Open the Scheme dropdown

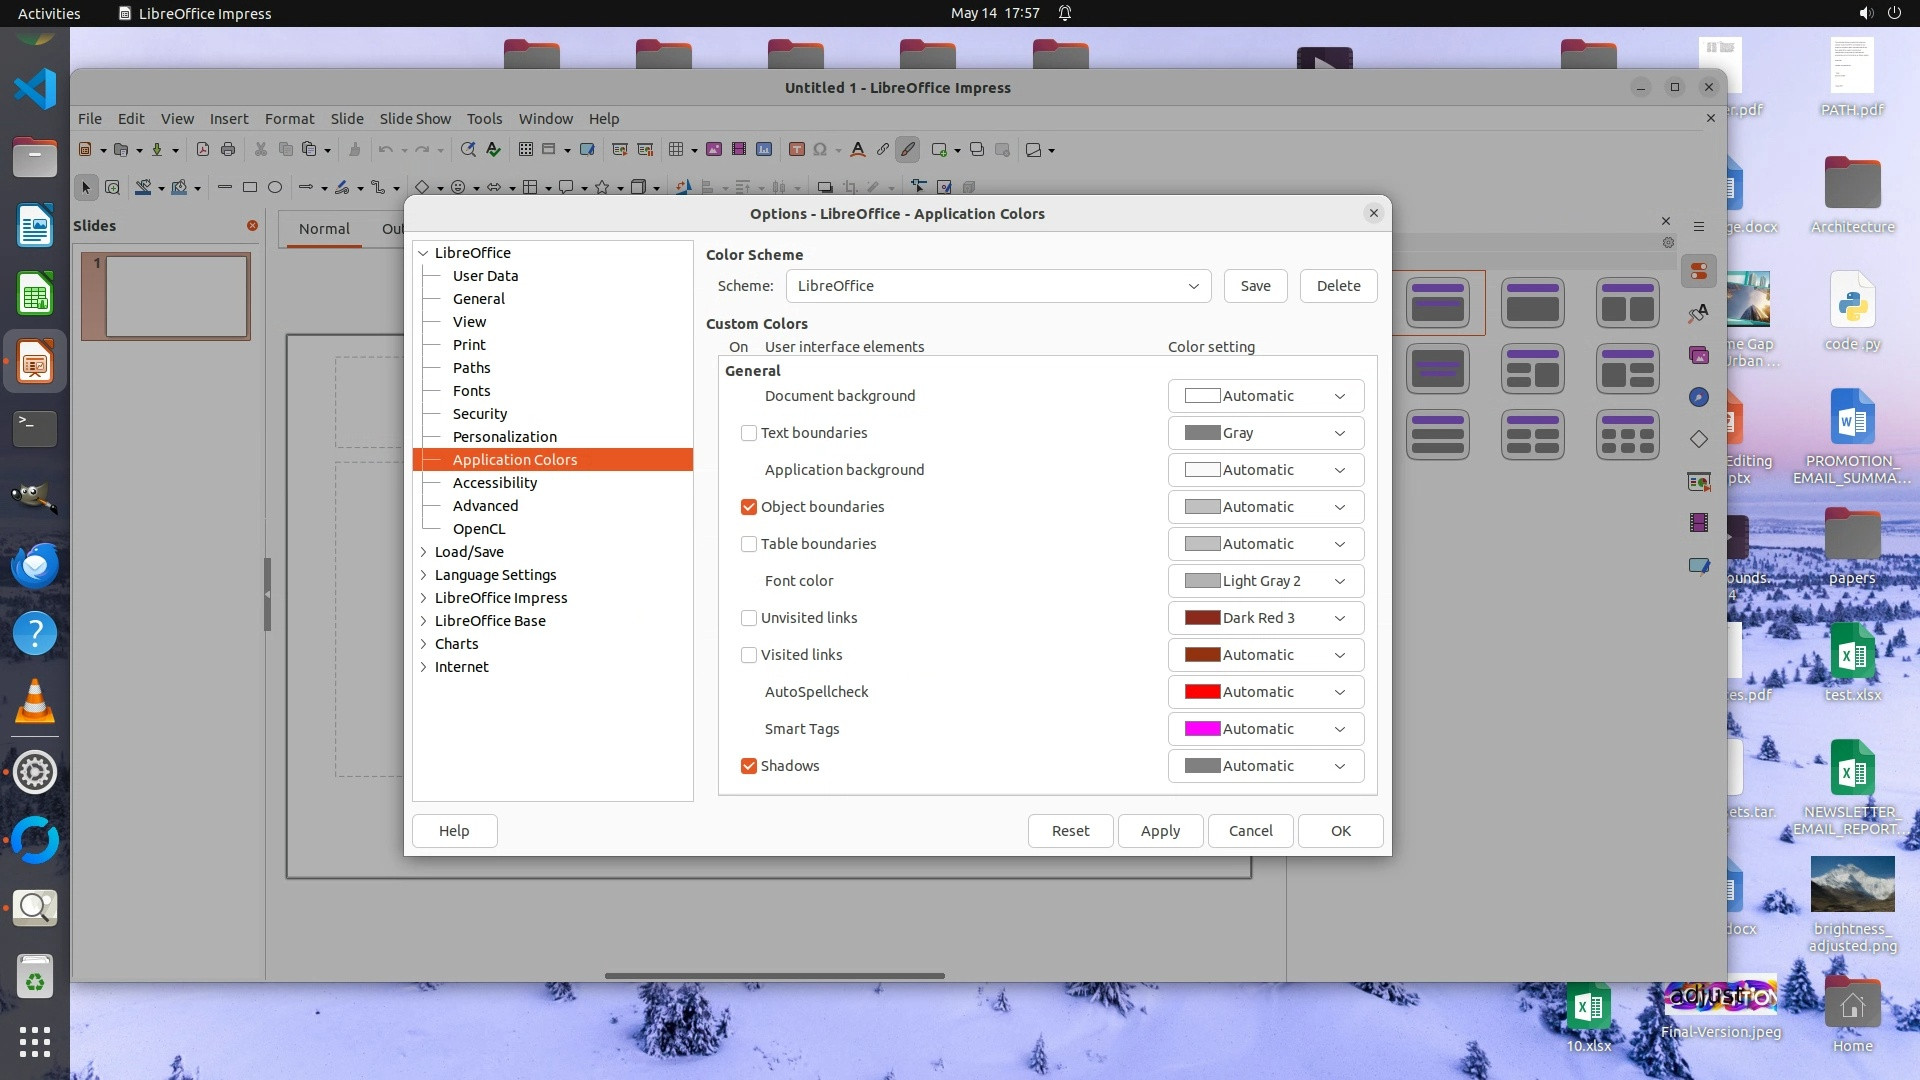[x=998, y=286]
